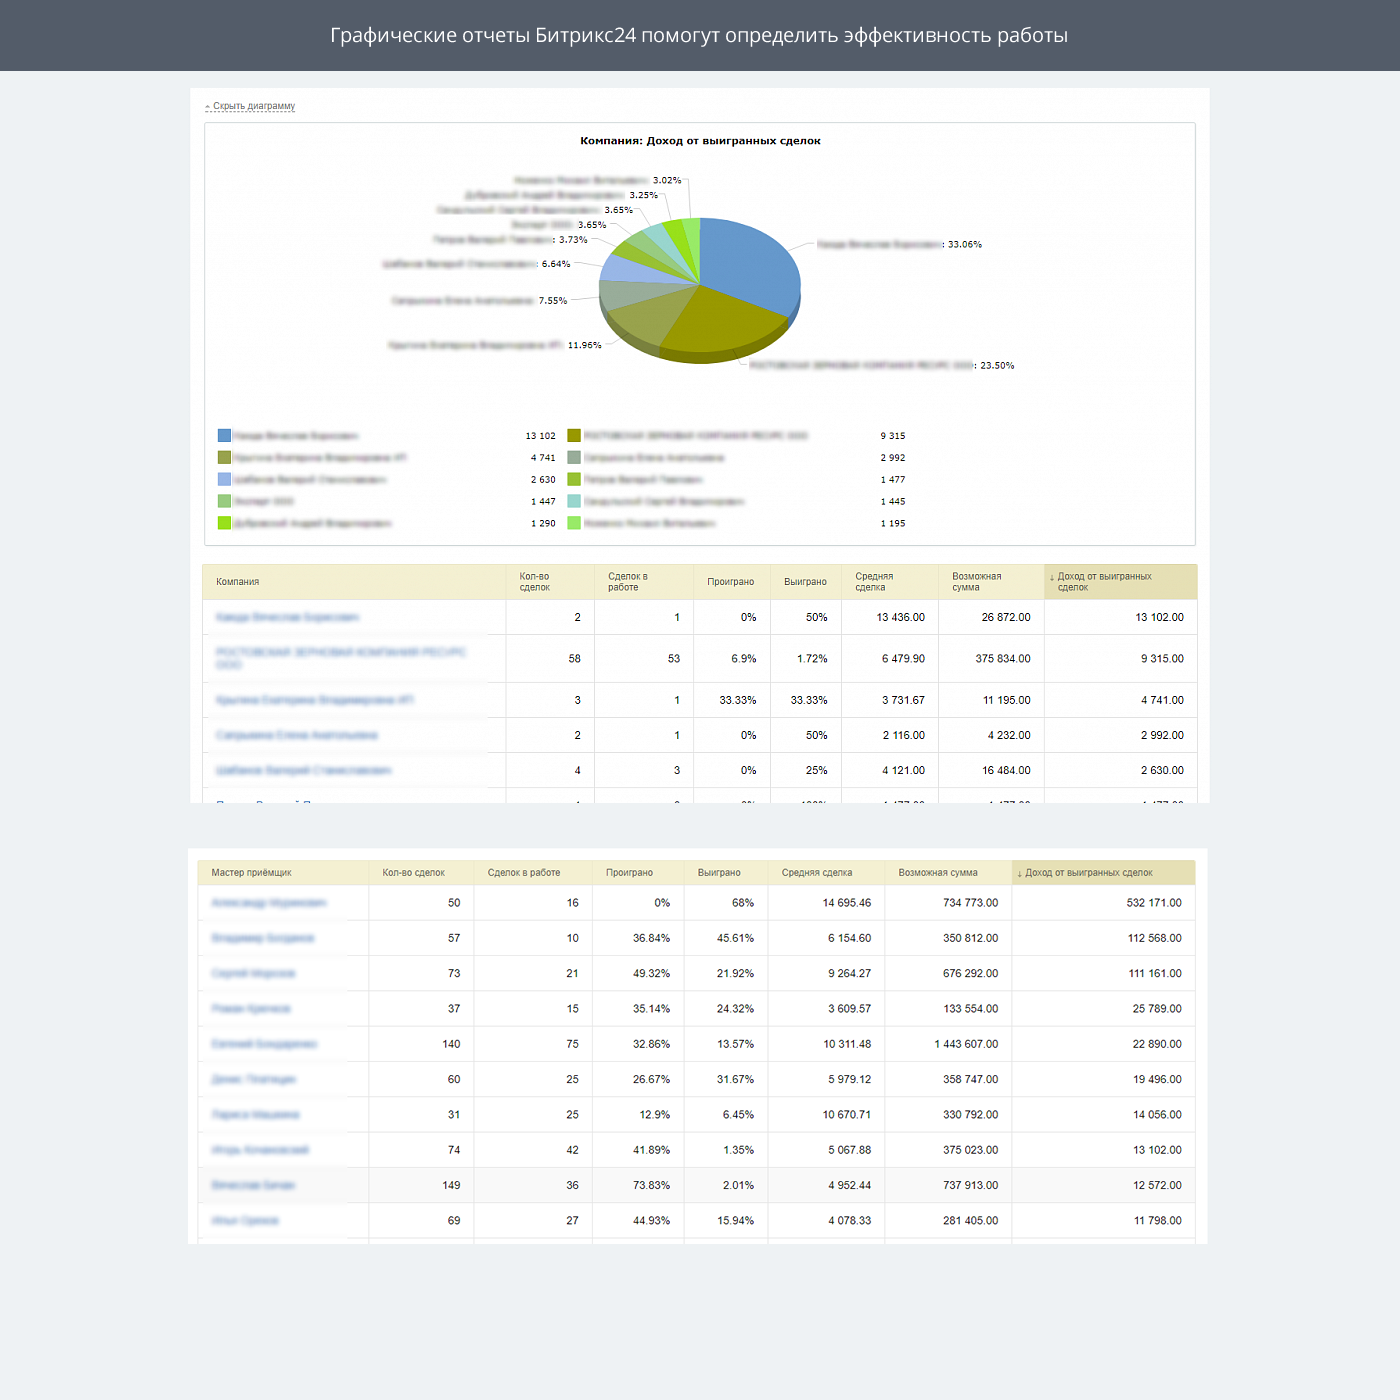This screenshot has height=1400, width=1400.
Task: Open the employee link in the 12 572.00 row
Action: coord(253,1185)
